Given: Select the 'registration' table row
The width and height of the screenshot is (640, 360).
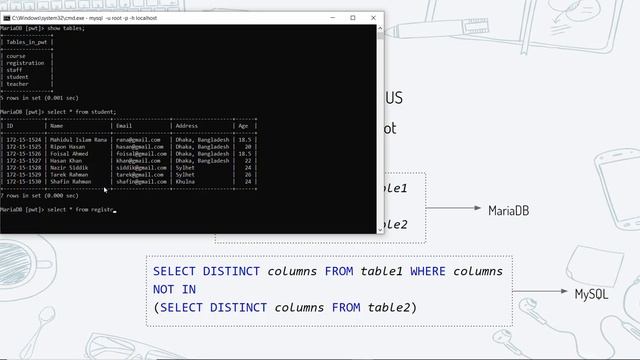Looking at the screenshot, I should click(x=25, y=63).
